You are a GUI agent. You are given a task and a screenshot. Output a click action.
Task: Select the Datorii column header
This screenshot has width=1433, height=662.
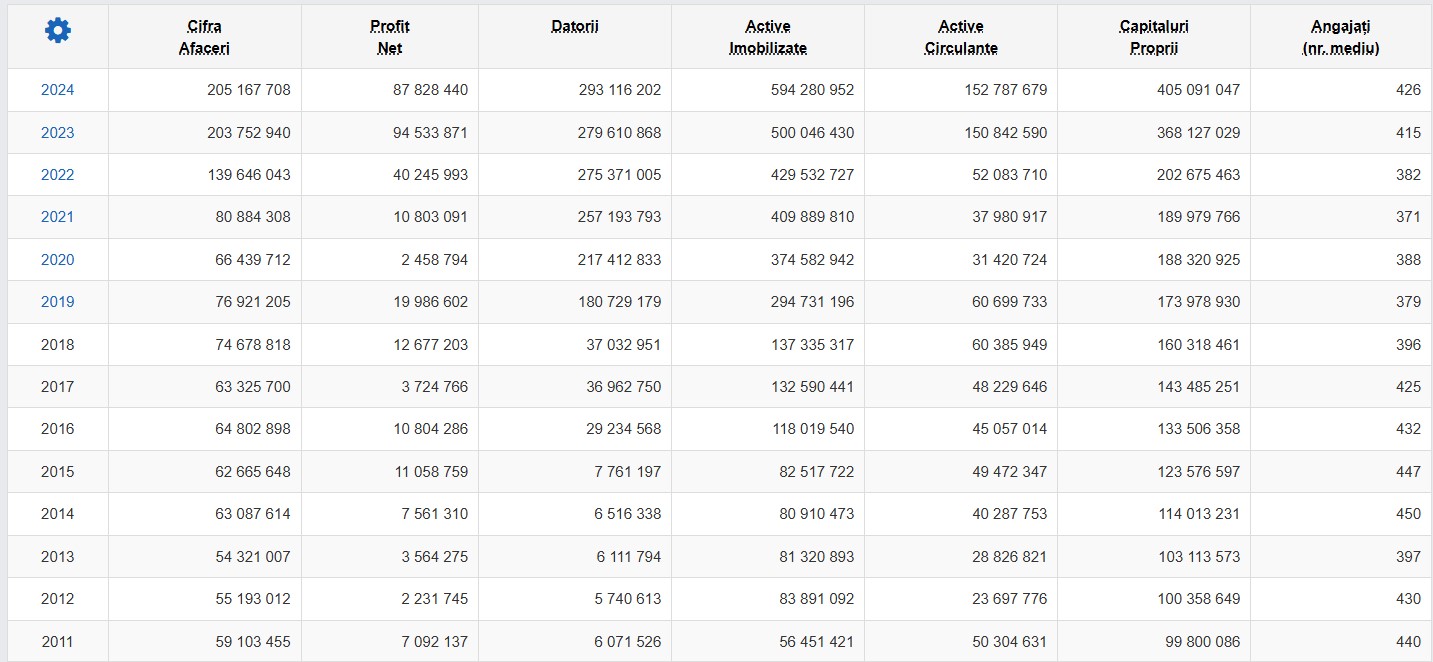(x=574, y=27)
